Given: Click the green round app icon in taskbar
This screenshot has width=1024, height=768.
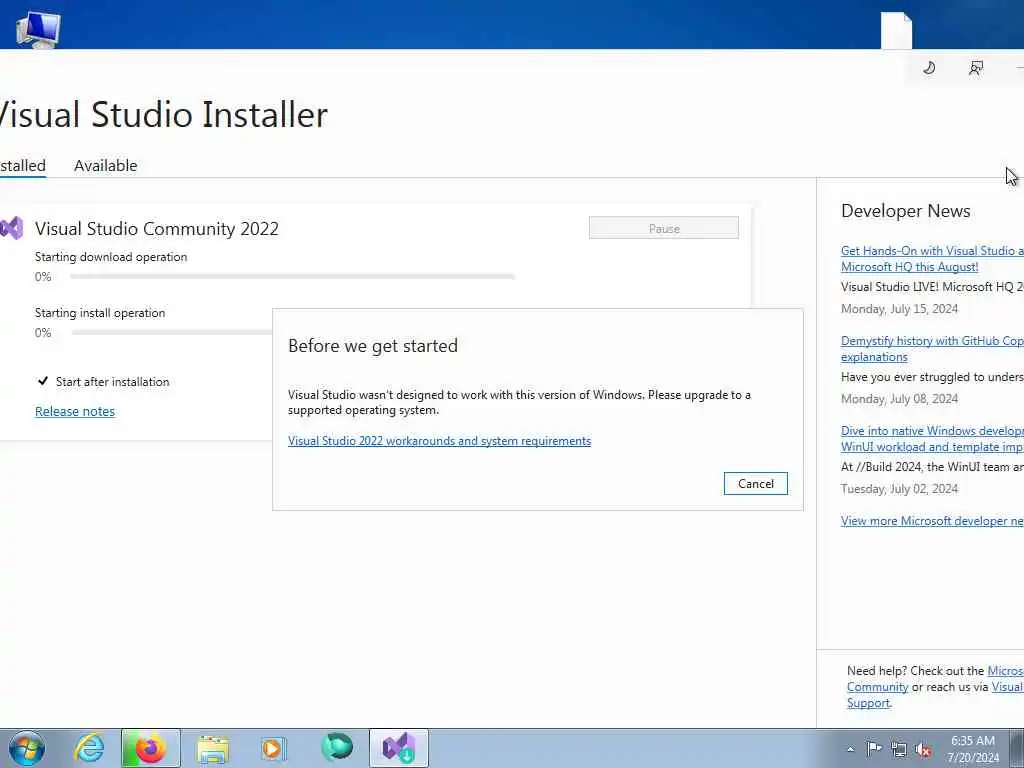Looking at the screenshot, I should coord(337,747).
